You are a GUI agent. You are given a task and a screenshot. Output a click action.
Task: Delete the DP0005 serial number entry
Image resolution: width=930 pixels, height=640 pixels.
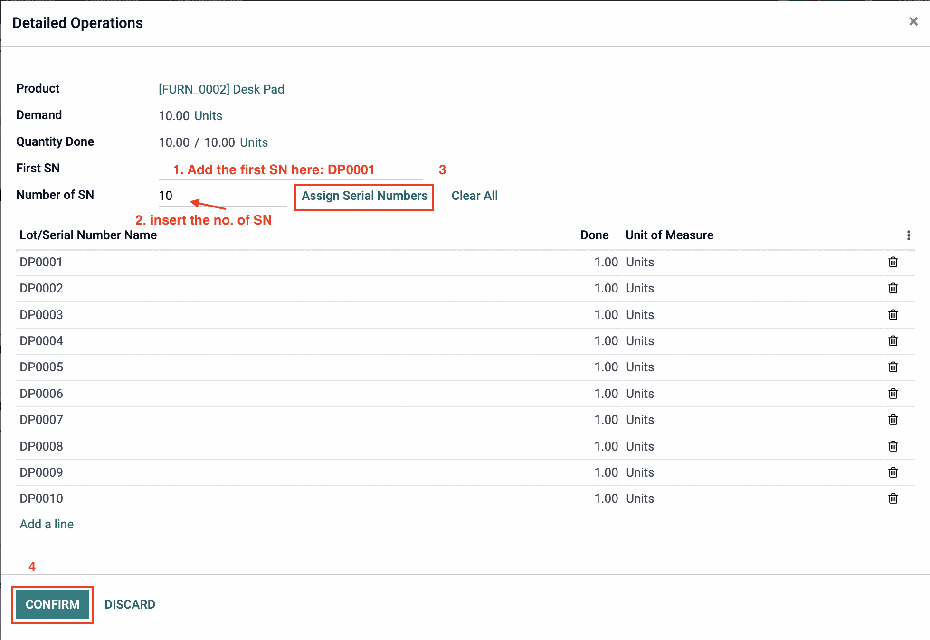(x=893, y=367)
